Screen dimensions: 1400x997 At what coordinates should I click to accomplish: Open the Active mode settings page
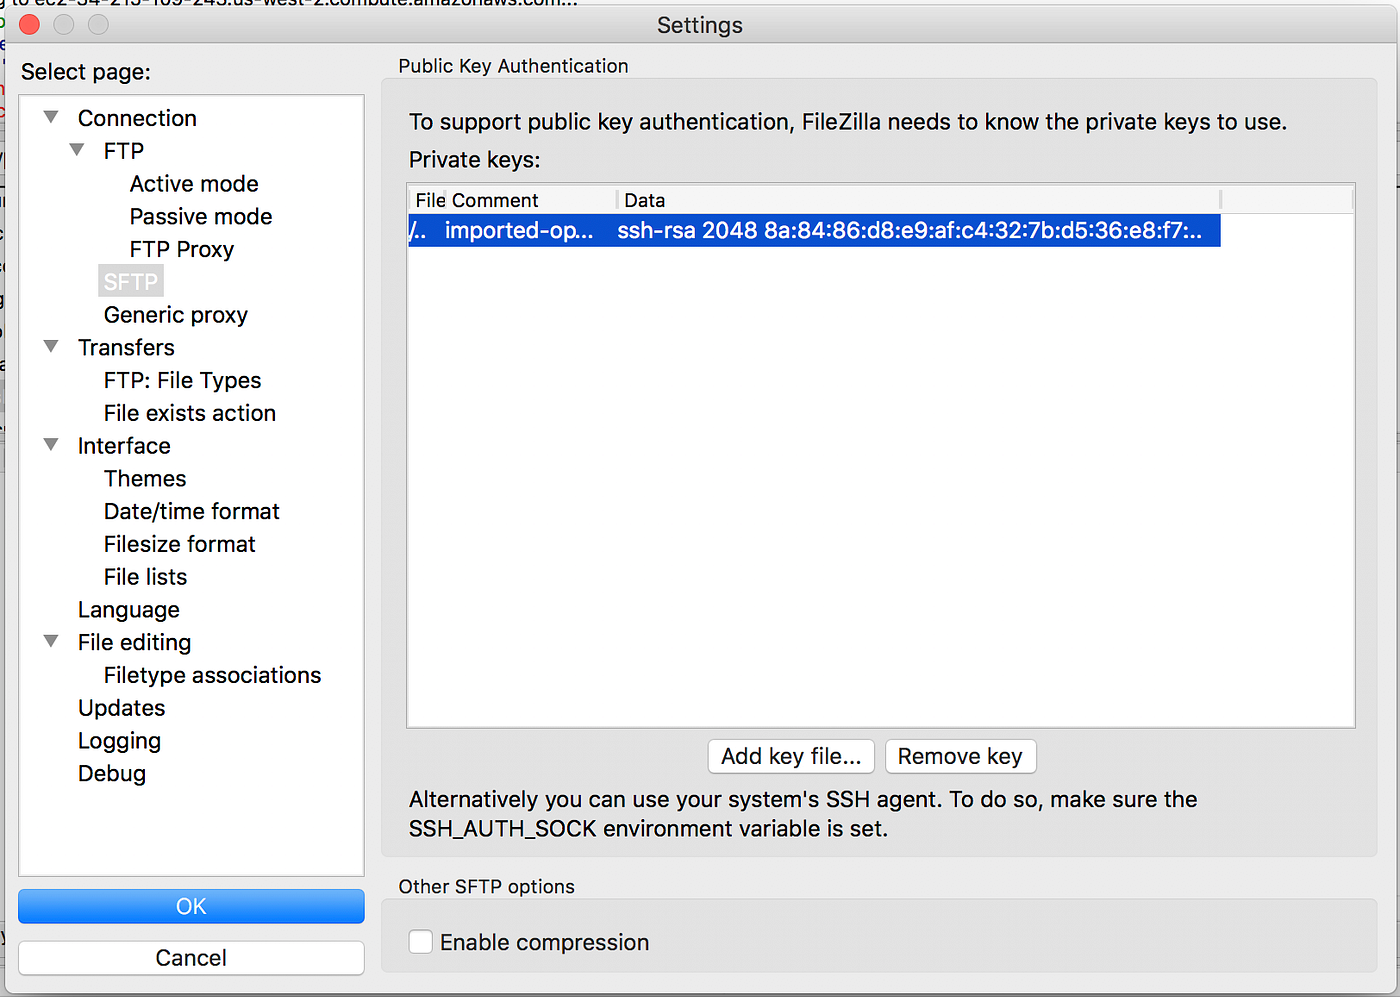(193, 183)
